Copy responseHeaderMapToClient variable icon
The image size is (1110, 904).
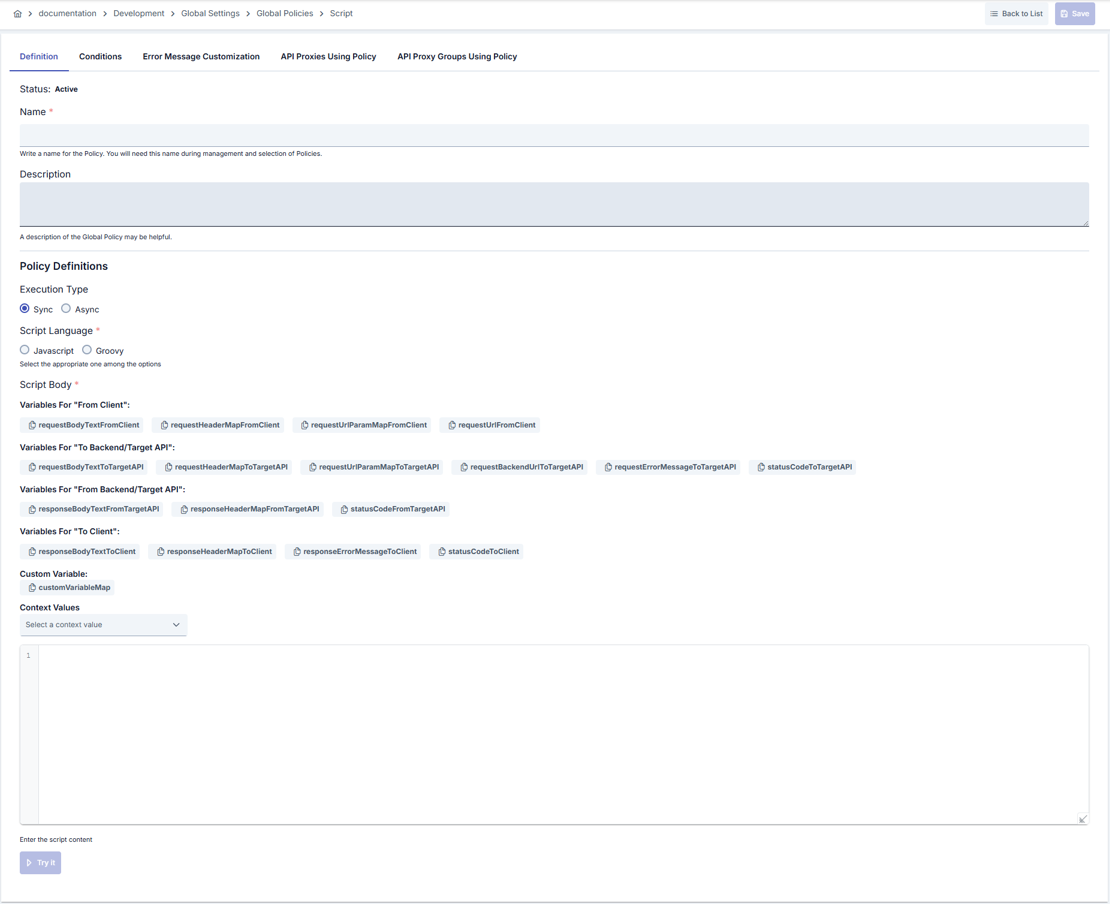[161, 551]
